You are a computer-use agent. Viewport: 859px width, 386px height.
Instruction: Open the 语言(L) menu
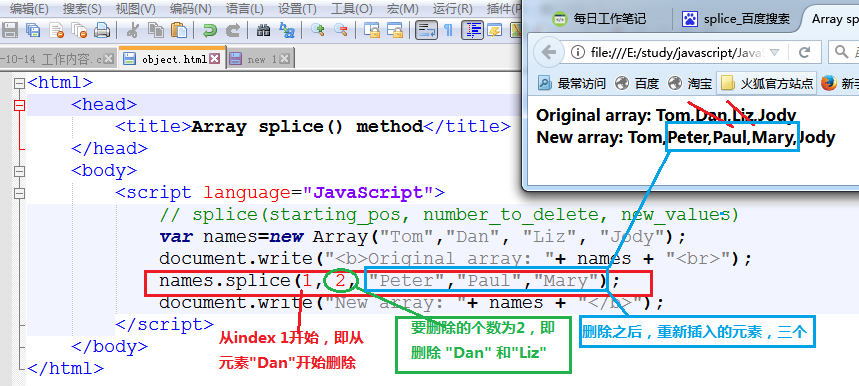pyautogui.click(x=244, y=8)
